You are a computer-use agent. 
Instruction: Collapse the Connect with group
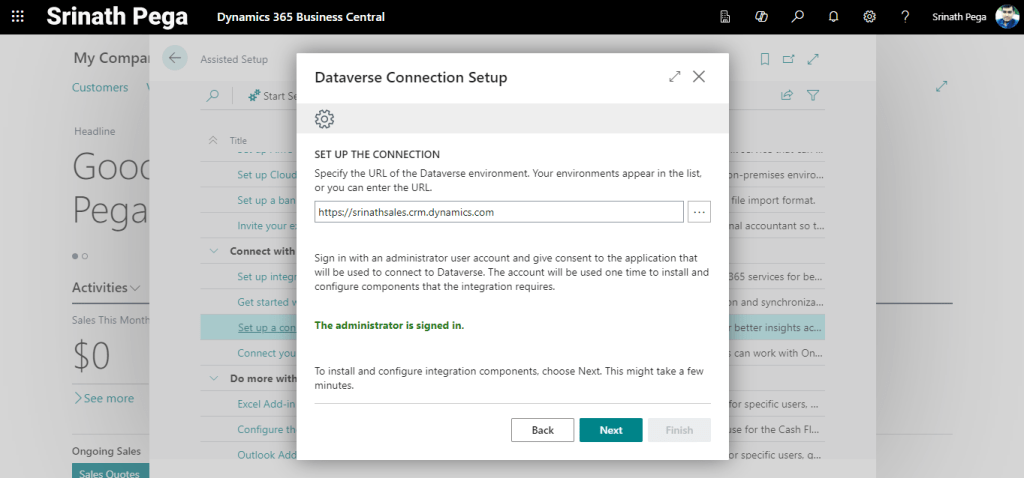tap(215, 251)
